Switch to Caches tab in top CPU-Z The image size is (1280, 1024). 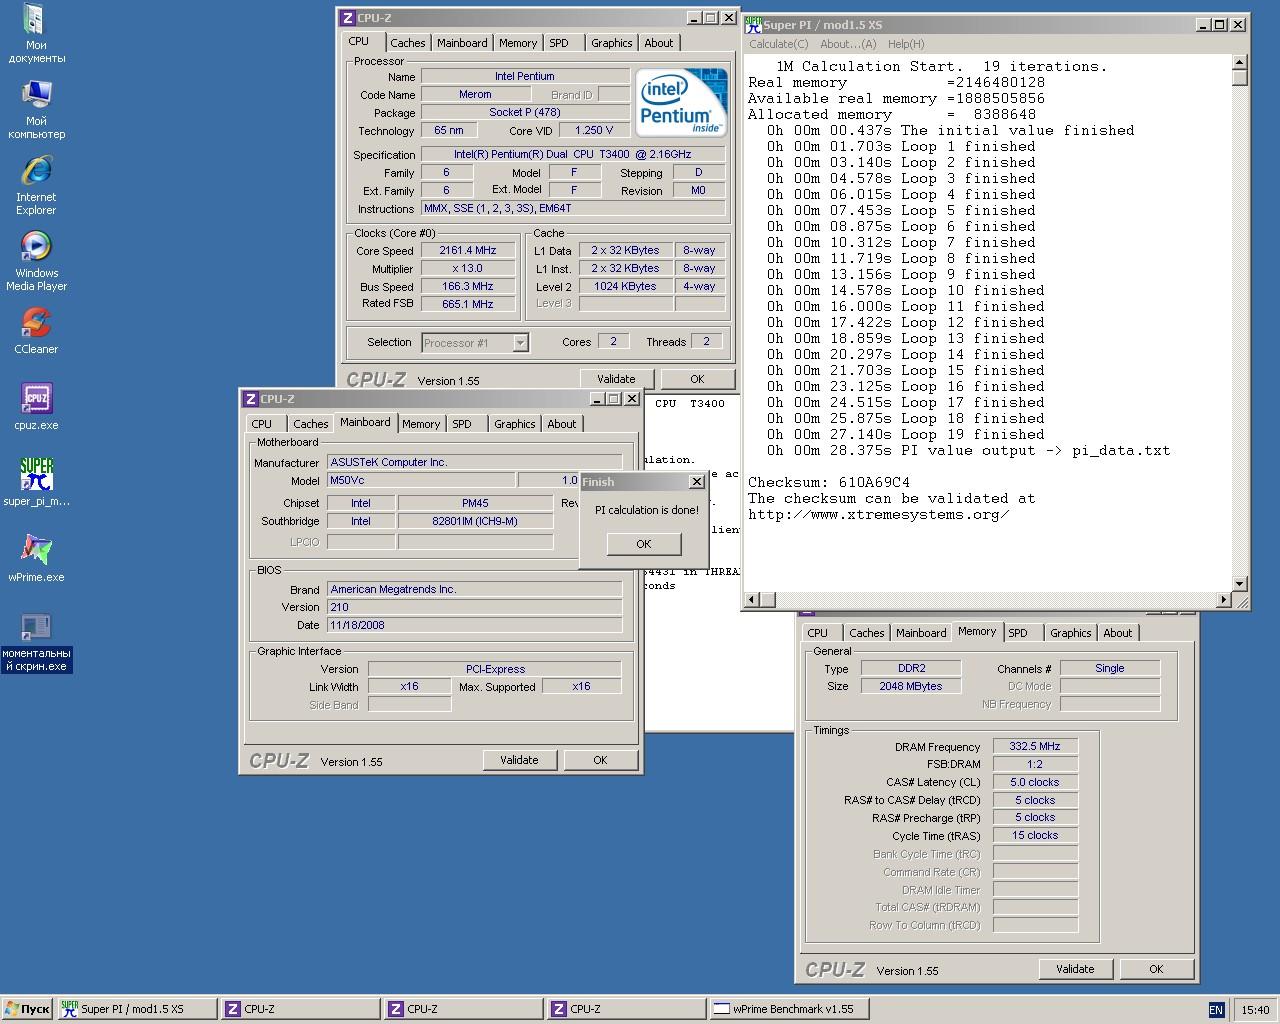[x=407, y=43]
